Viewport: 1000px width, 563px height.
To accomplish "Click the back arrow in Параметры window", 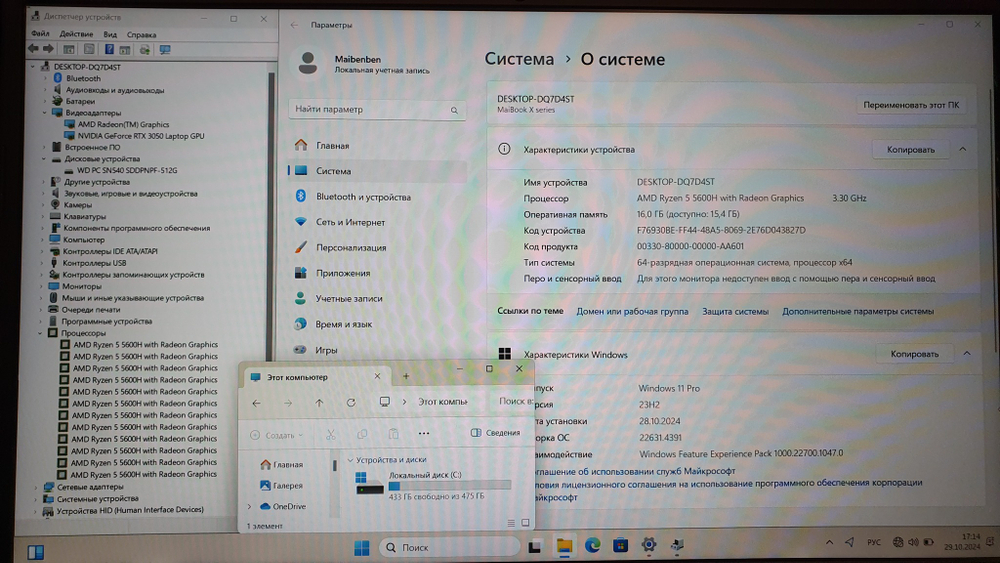I will point(294,25).
